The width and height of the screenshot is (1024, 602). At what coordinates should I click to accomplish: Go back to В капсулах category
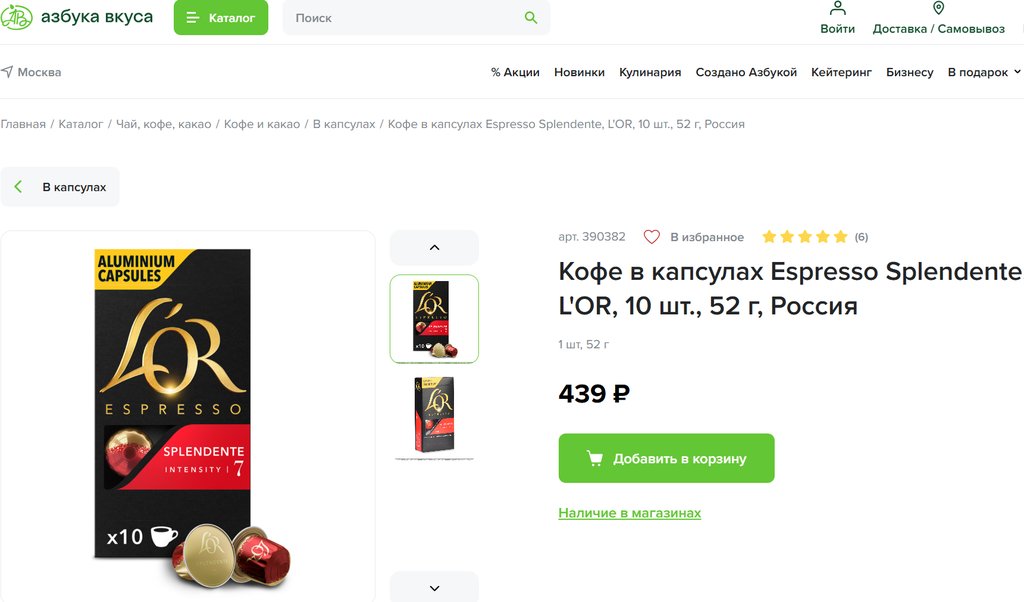(60, 187)
